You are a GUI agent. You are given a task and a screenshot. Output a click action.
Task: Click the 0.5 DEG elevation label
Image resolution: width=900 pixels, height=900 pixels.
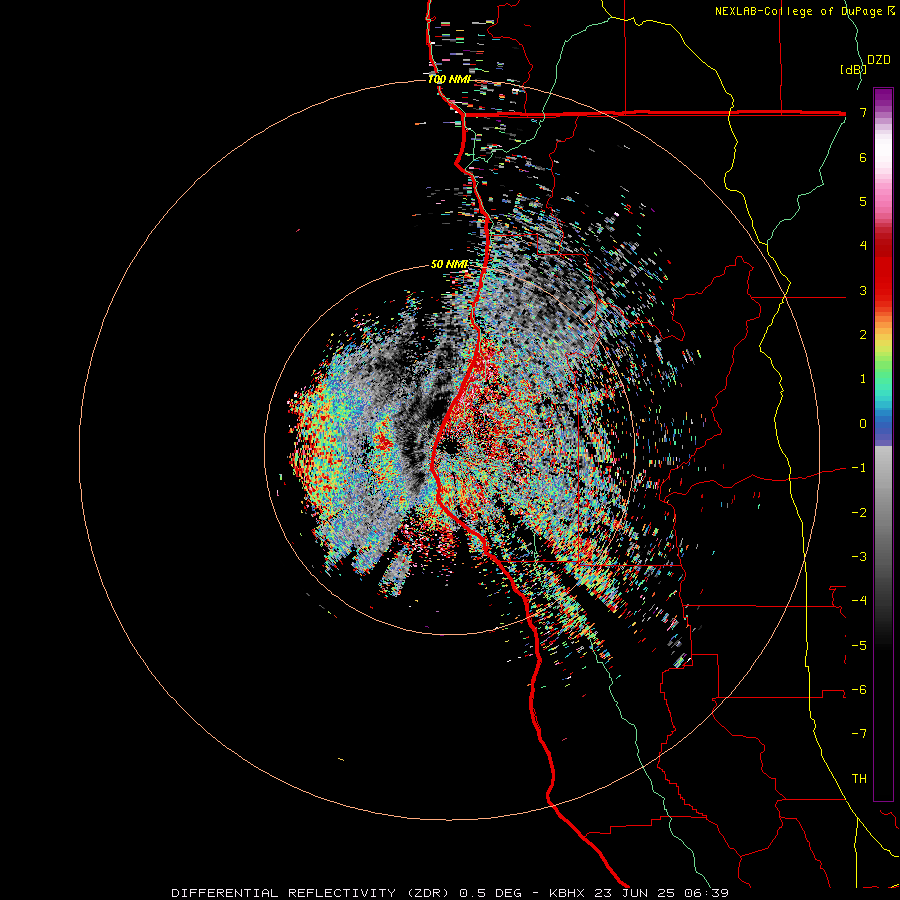491,893
